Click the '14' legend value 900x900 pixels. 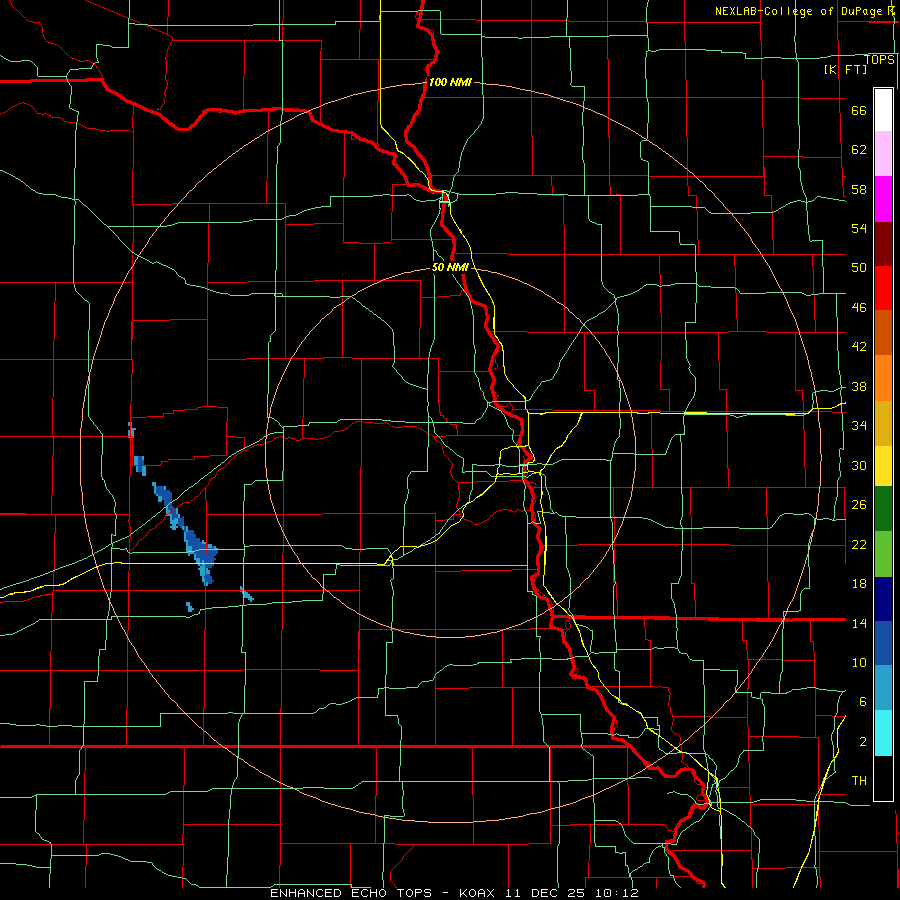[859, 623]
